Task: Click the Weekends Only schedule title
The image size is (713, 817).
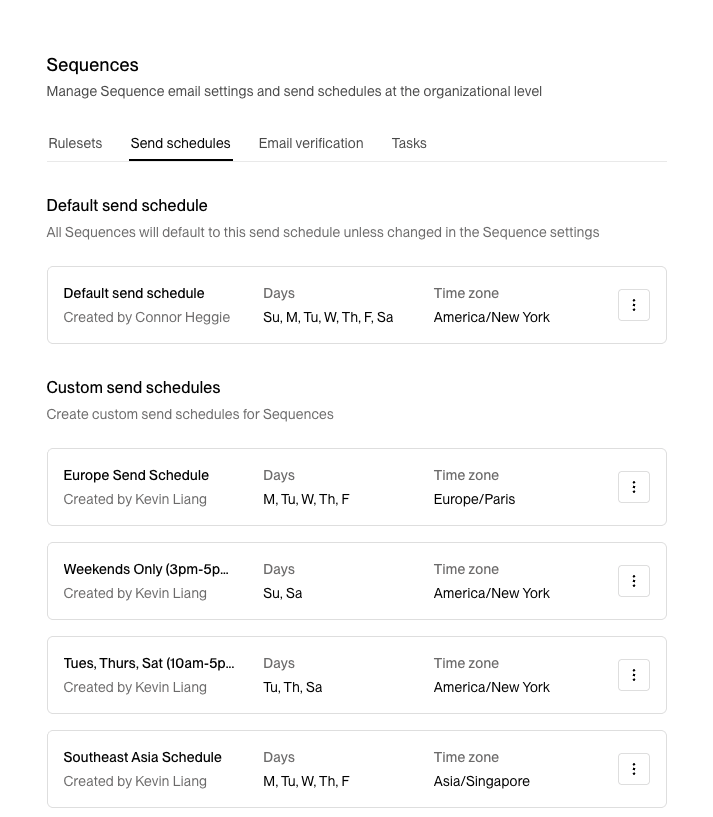Action: [x=146, y=569]
